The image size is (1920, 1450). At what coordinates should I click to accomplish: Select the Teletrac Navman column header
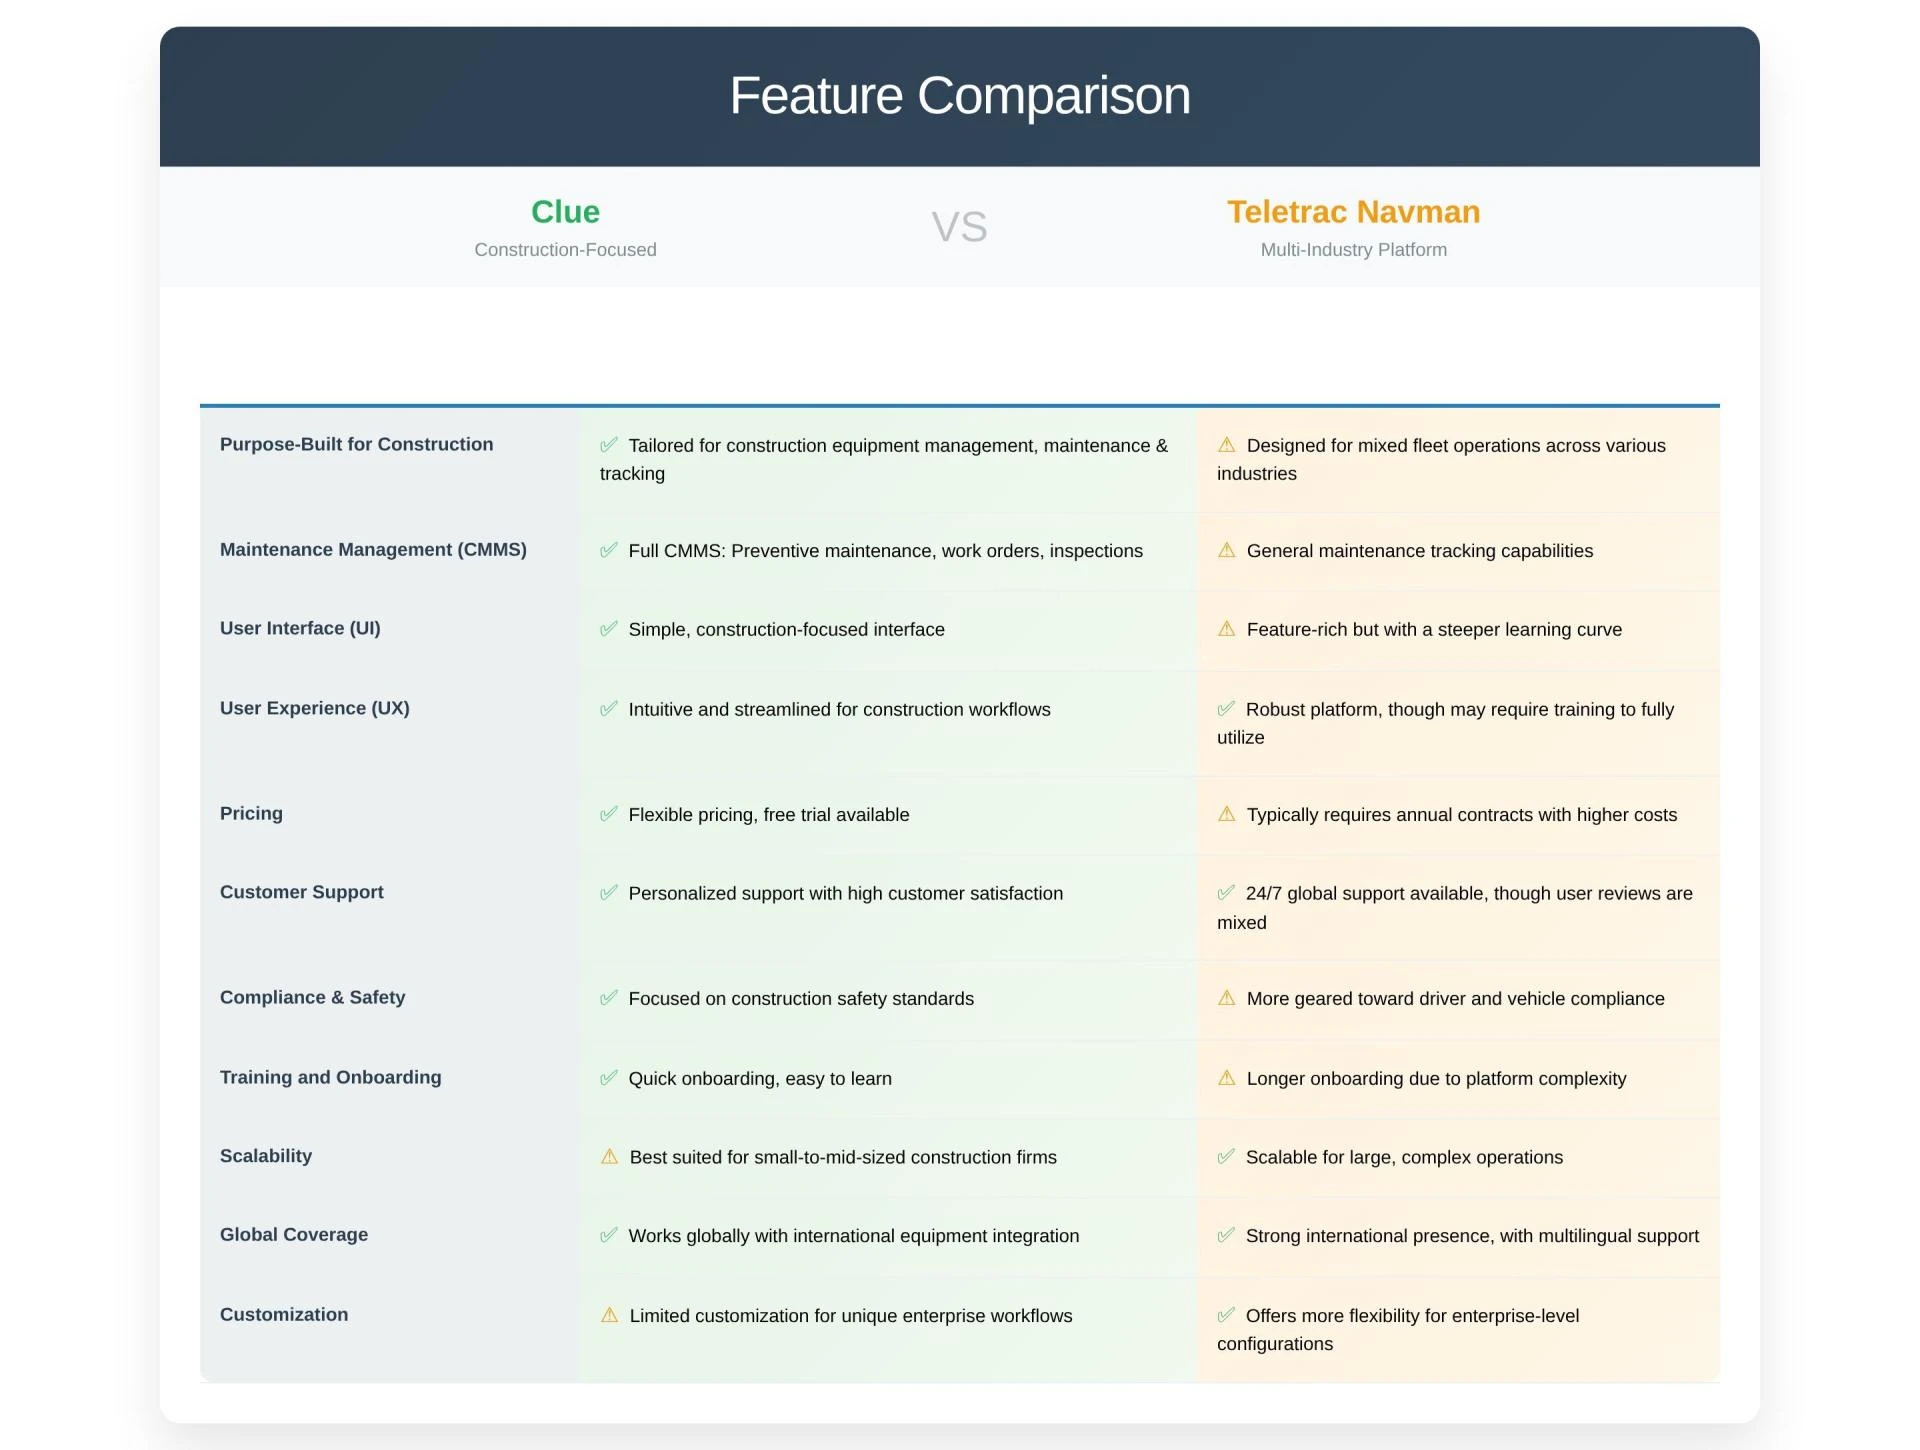[1352, 211]
